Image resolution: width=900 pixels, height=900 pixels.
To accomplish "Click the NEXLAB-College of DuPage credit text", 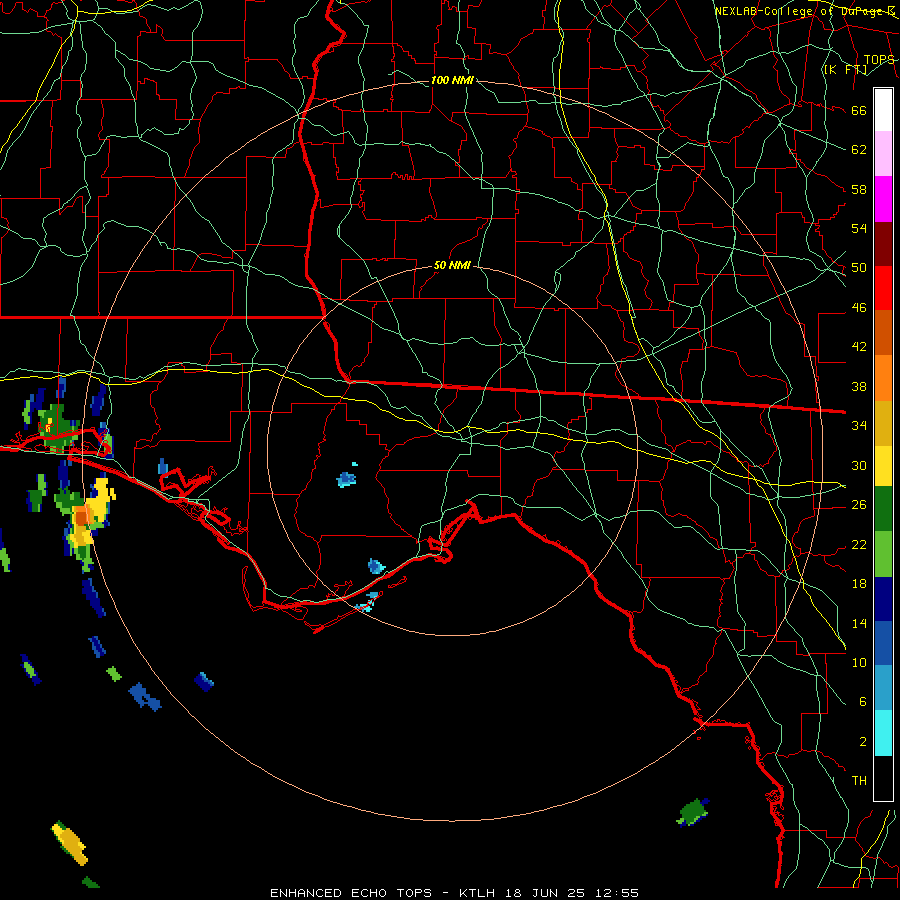I will click(804, 11).
